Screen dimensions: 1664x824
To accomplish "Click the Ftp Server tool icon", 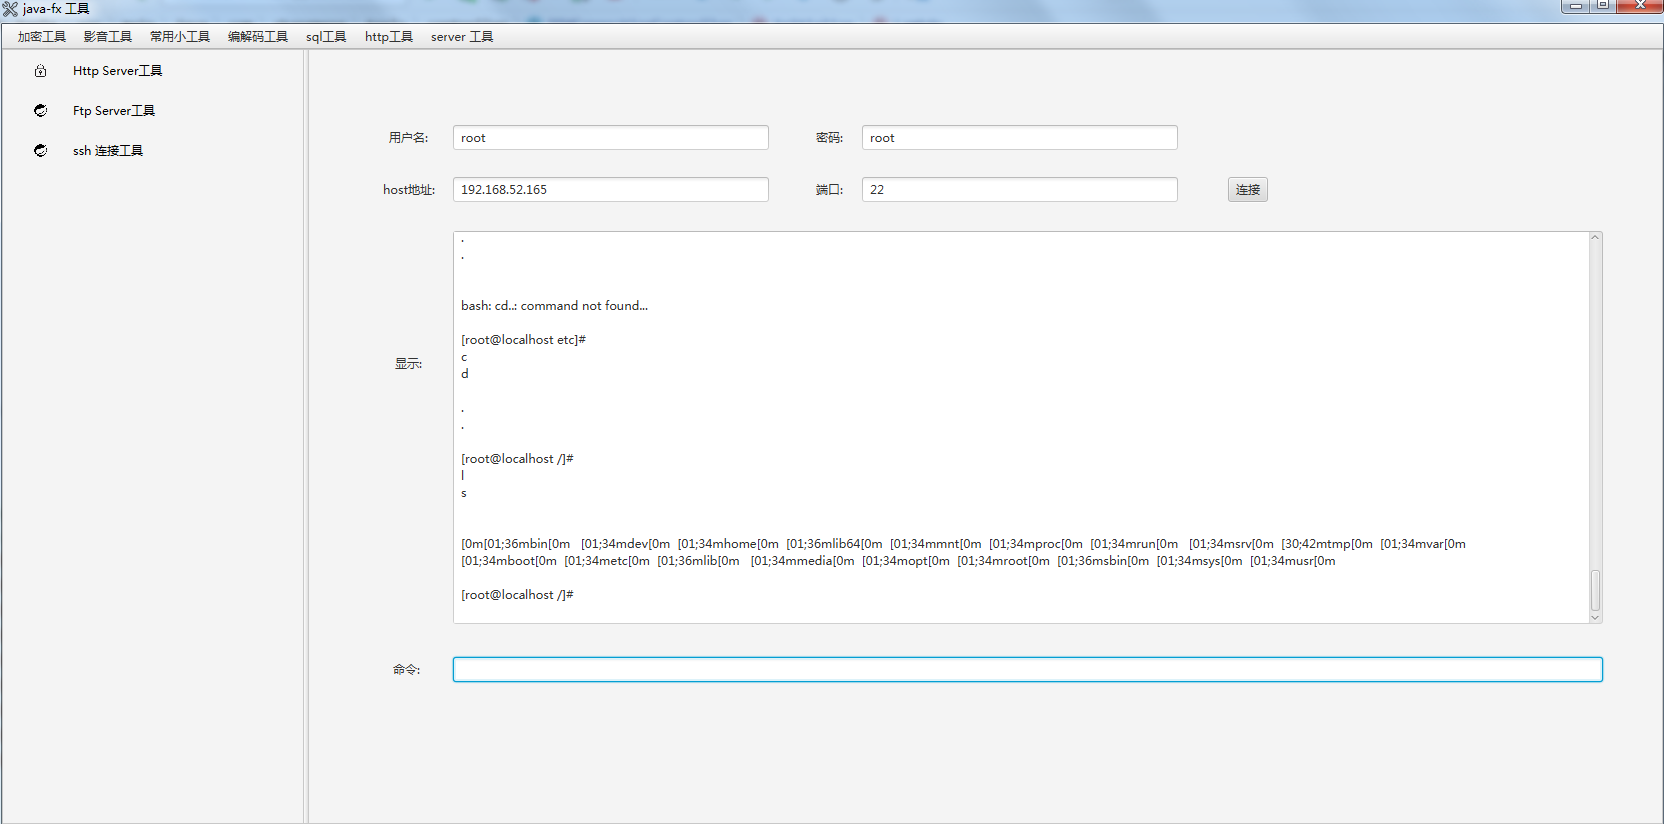I will (x=40, y=111).
